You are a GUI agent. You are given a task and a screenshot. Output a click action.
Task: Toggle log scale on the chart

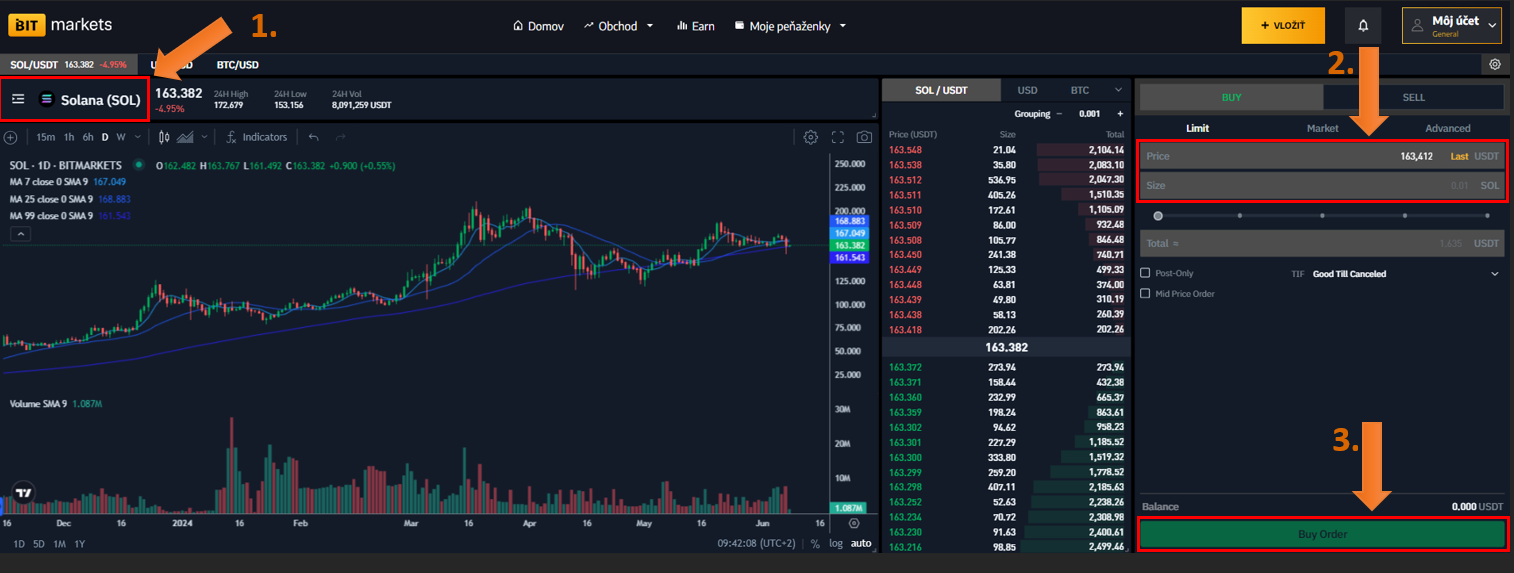(835, 544)
